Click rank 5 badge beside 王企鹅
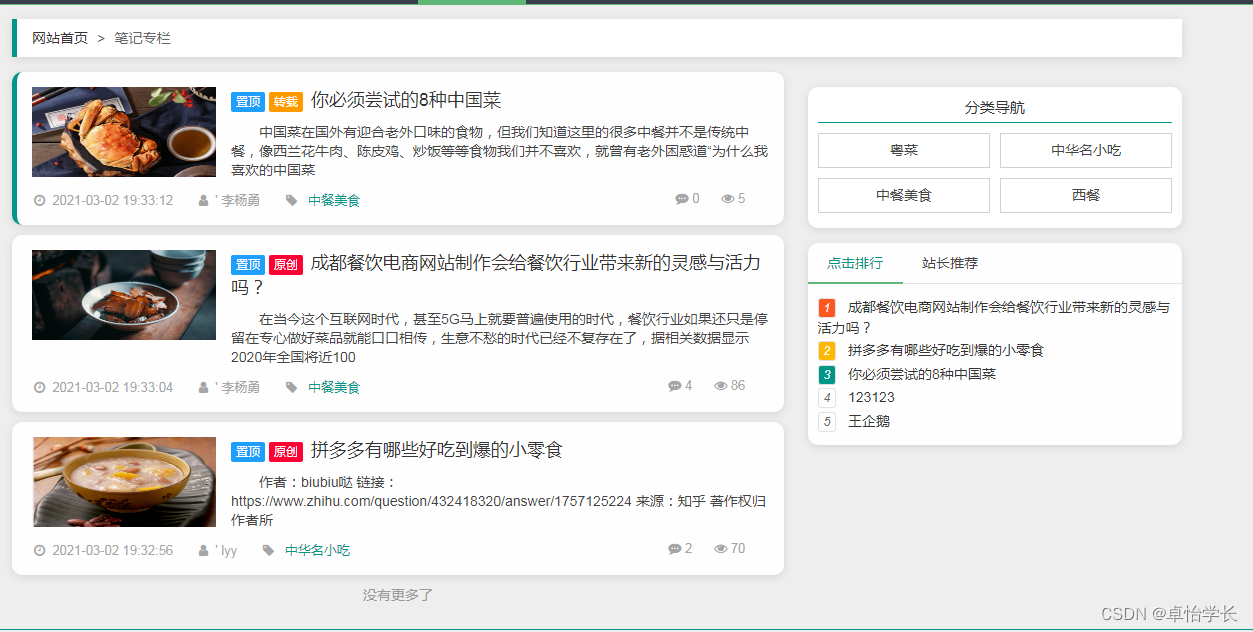The height and width of the screenshot is (632, 1253). pyautogui.click(x=827, y=422)
